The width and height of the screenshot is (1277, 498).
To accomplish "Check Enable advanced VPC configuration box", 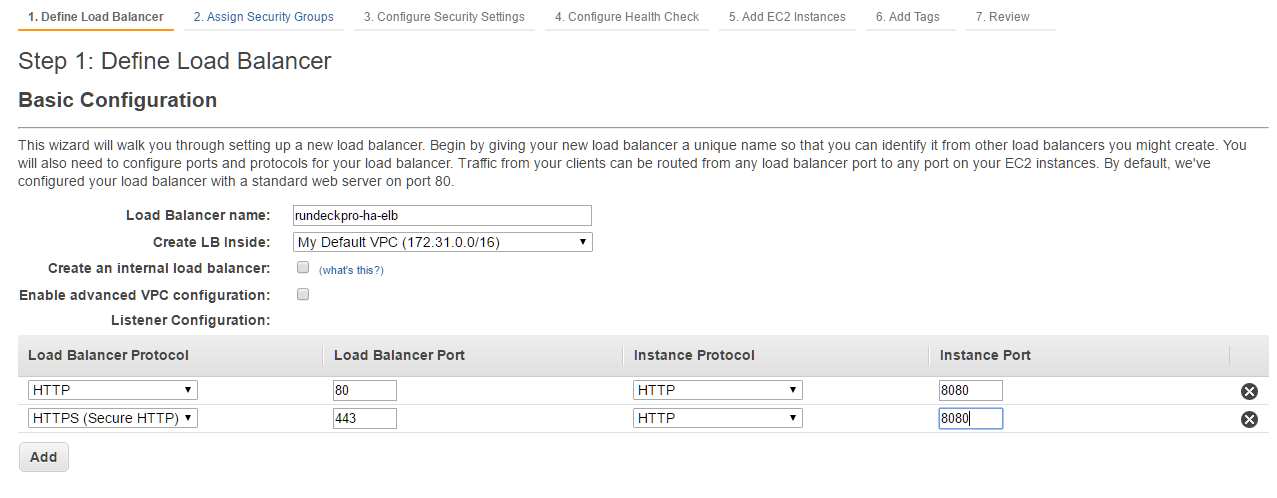I will pyautogui.click(x=303, y=294).
